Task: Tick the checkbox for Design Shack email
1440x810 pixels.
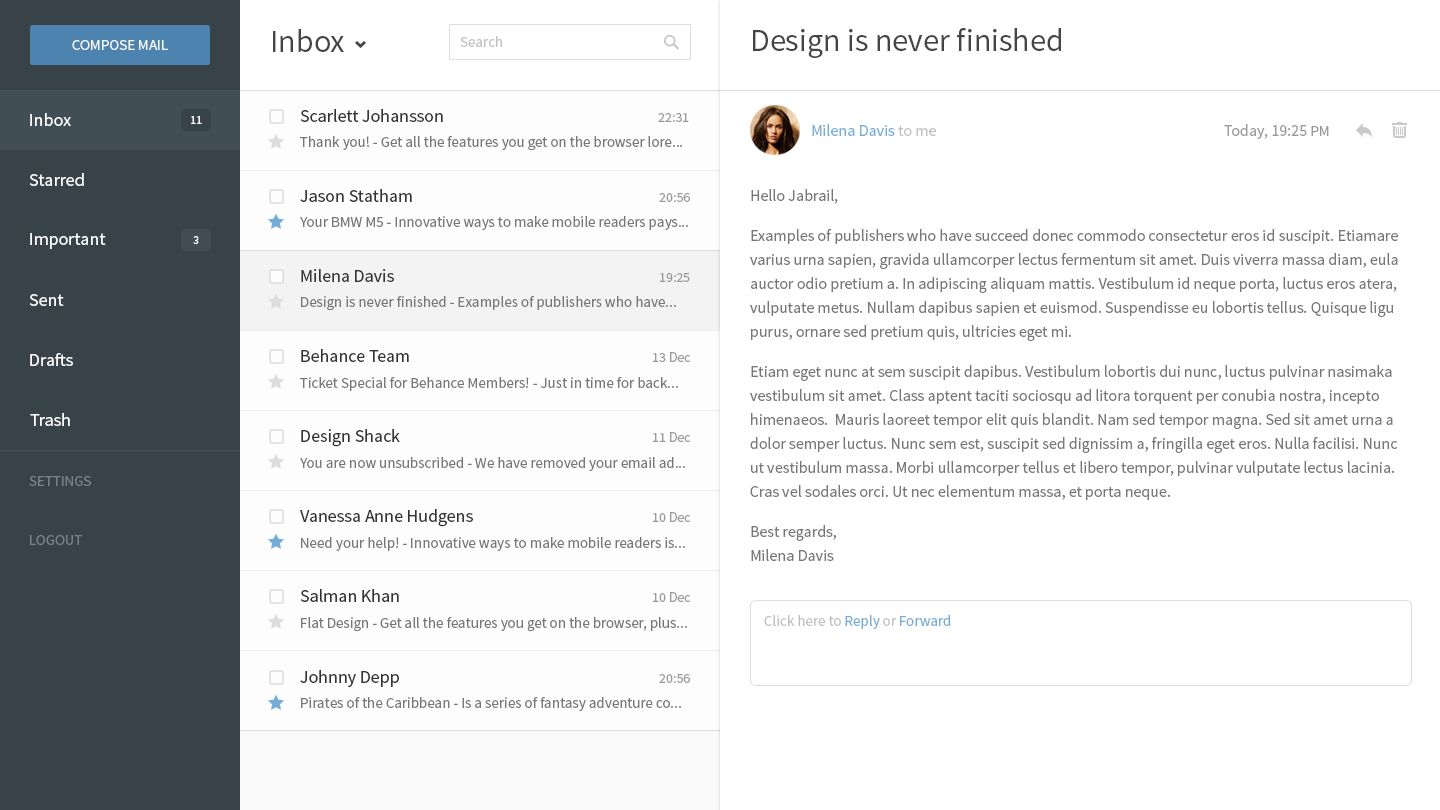Action: click(x=277, y=437)
